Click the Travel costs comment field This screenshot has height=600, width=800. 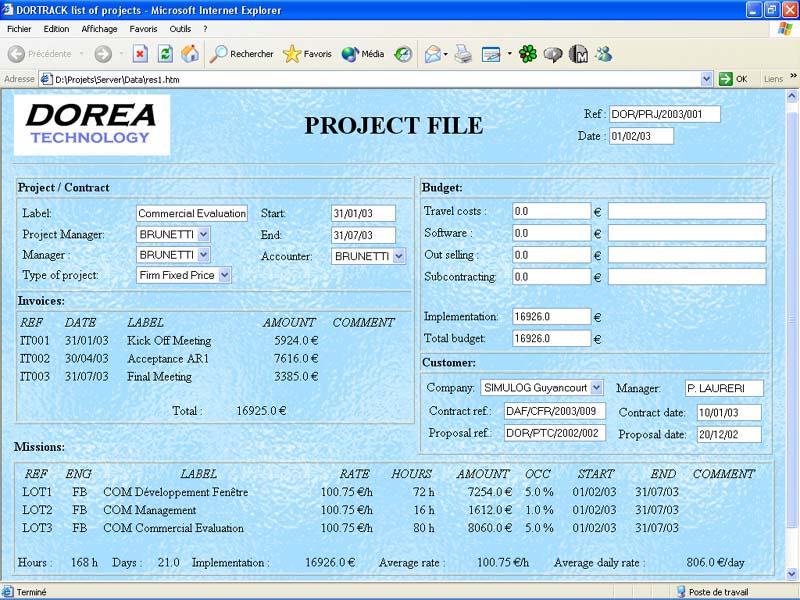[x=687, y=211]
